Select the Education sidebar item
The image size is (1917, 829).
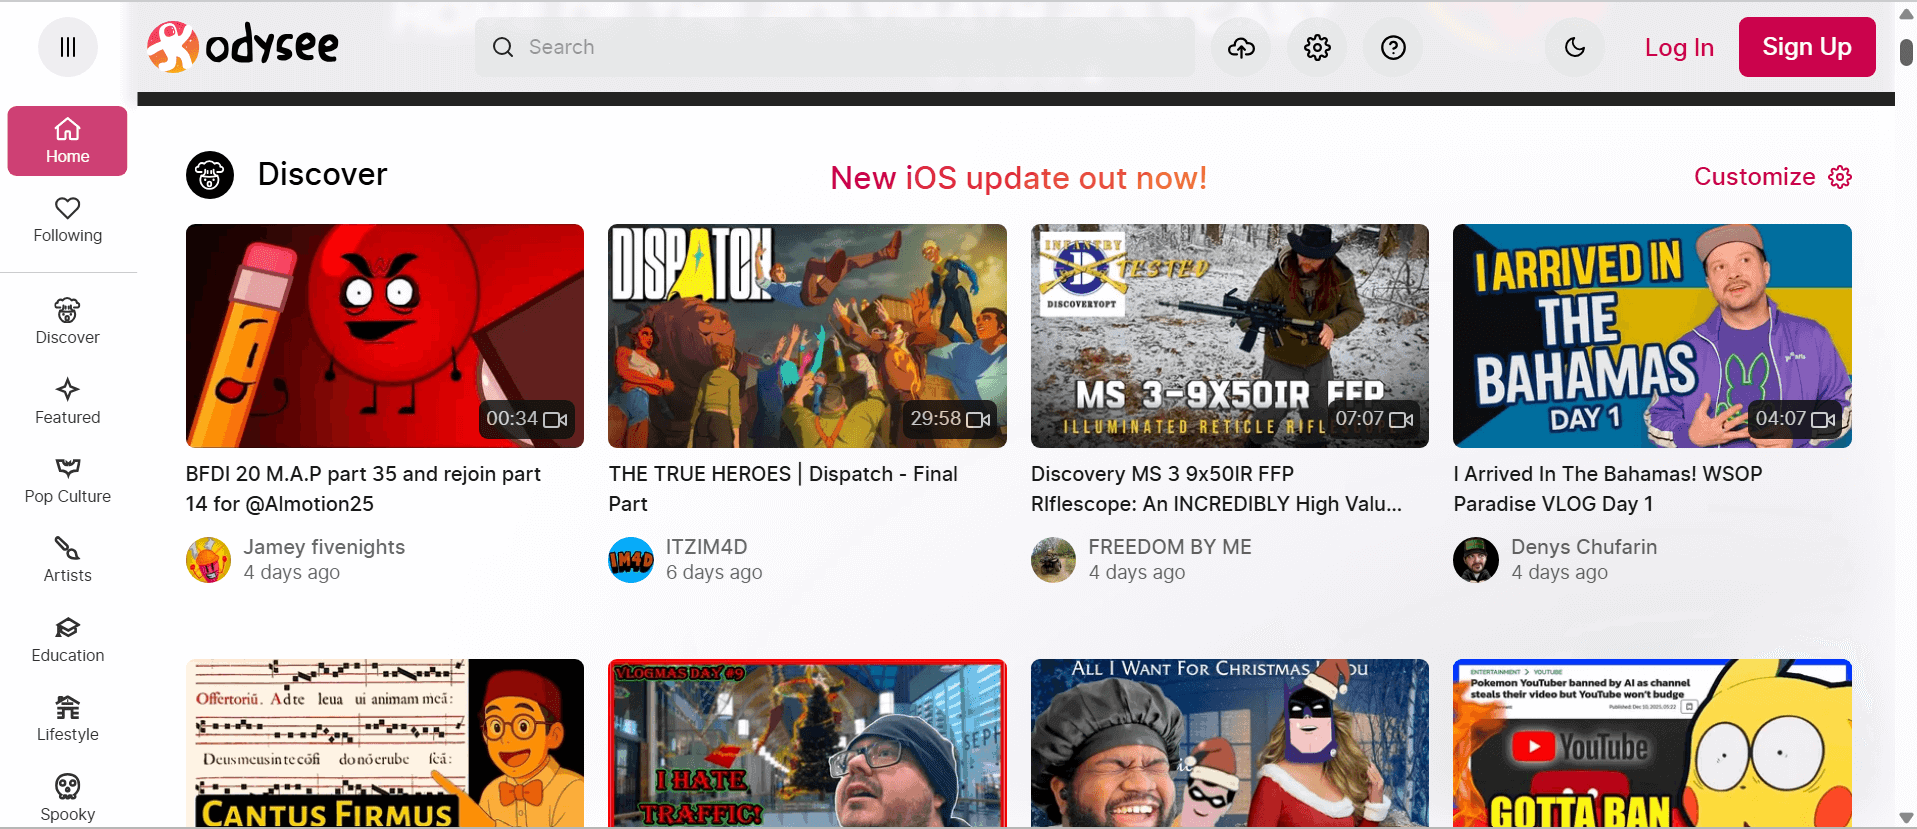coord(68,639)
